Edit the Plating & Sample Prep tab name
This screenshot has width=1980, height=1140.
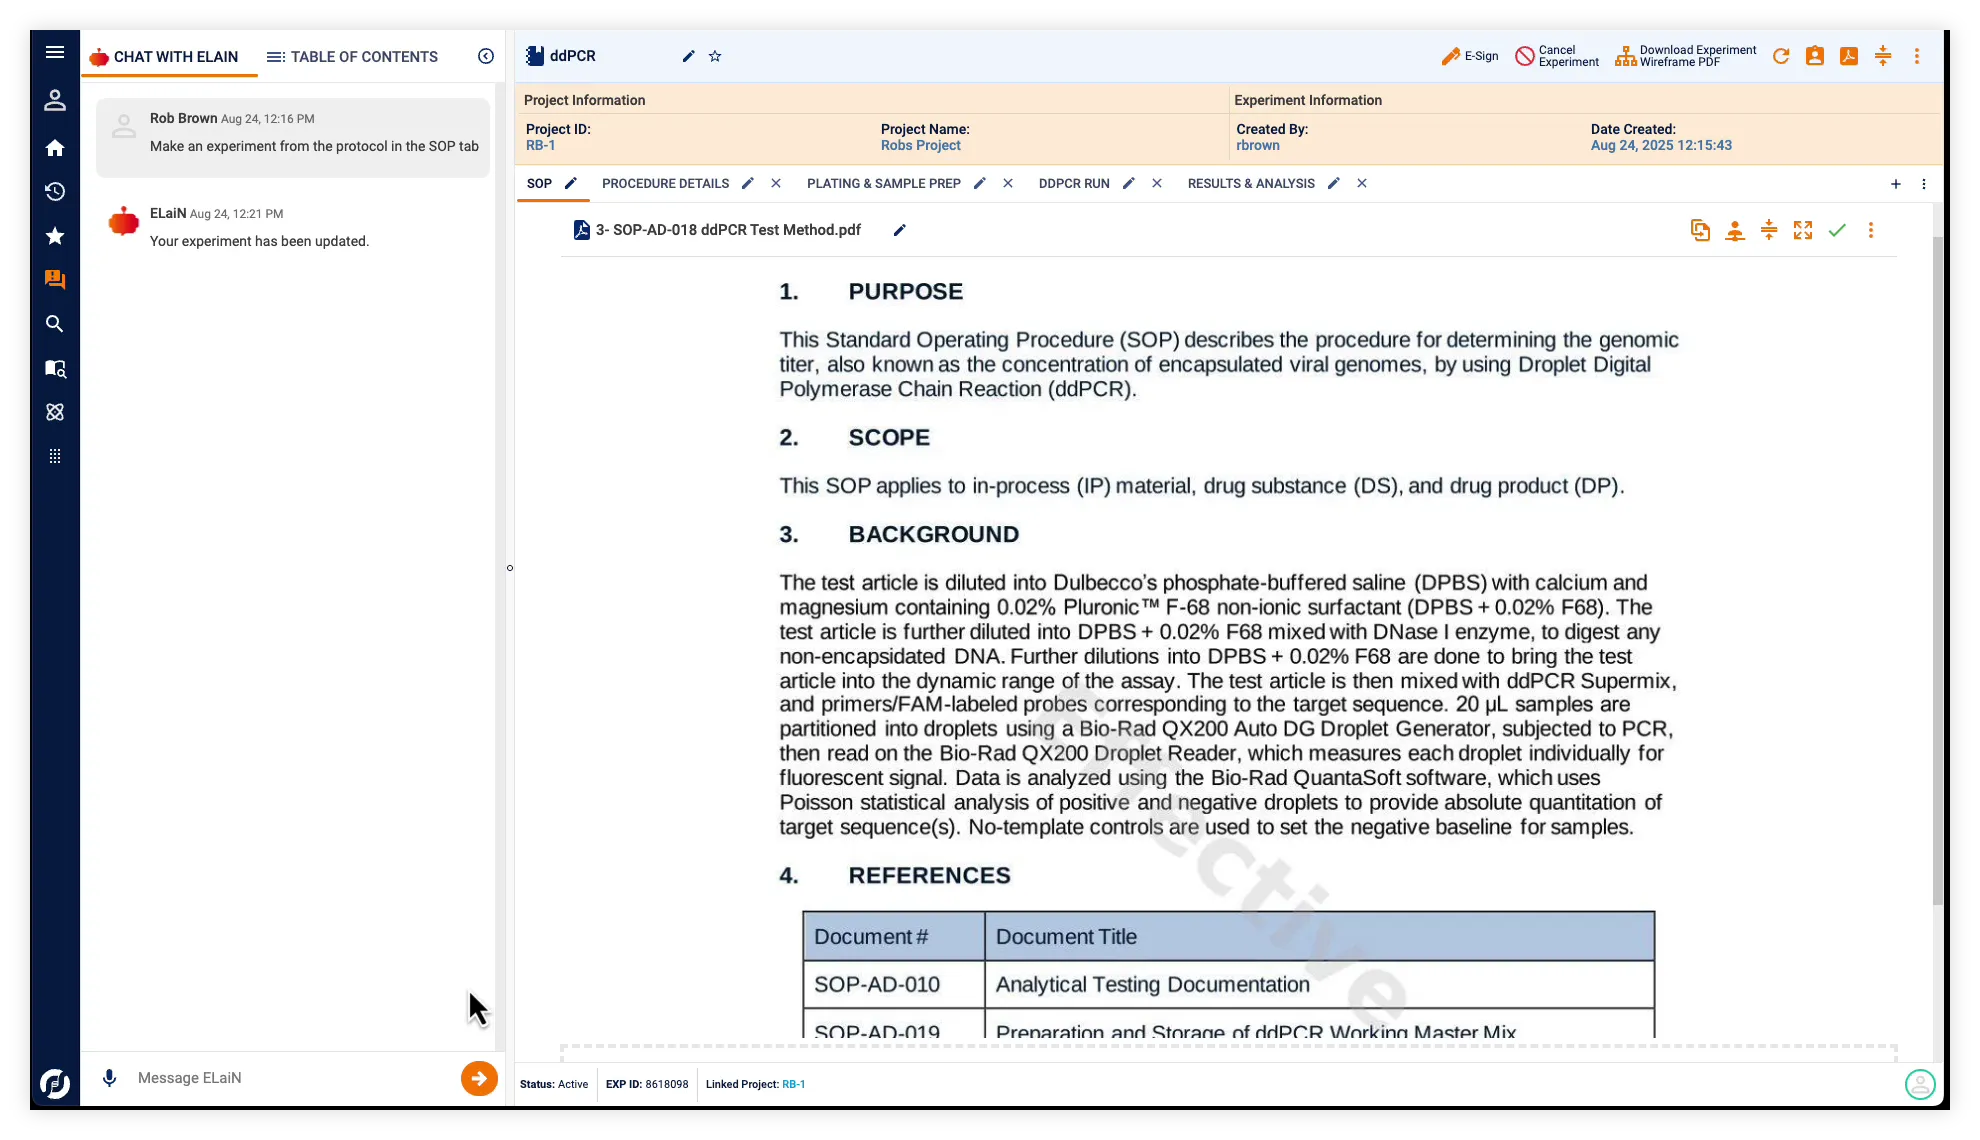tap(980, 183)
